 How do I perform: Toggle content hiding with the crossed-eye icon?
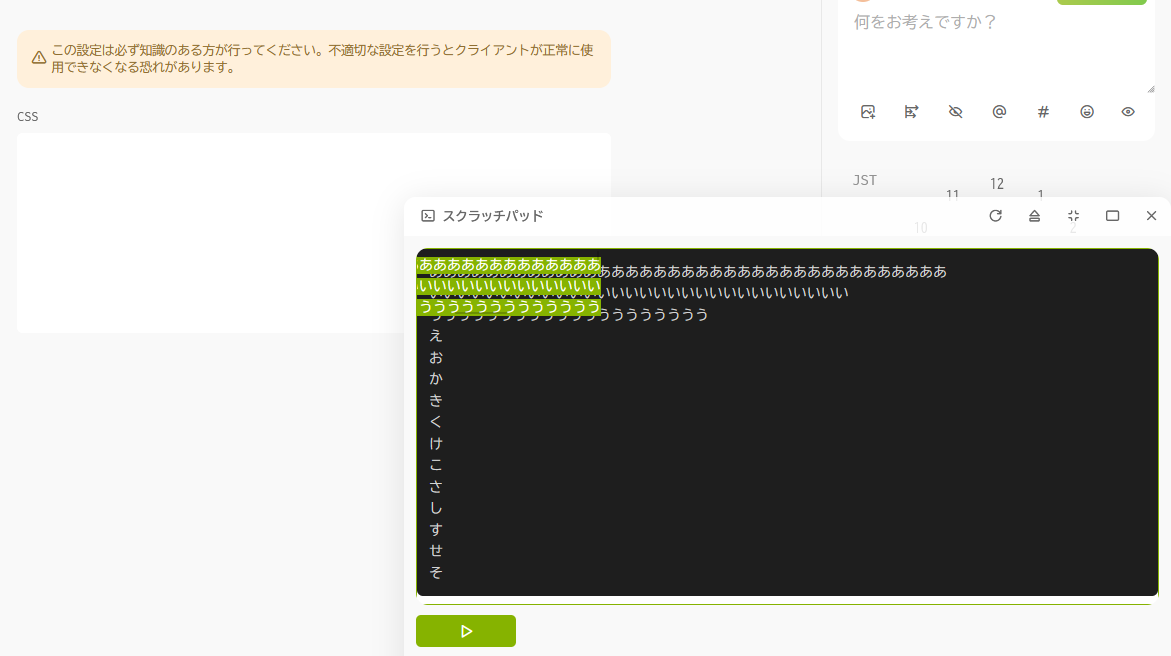click(955, 111)
